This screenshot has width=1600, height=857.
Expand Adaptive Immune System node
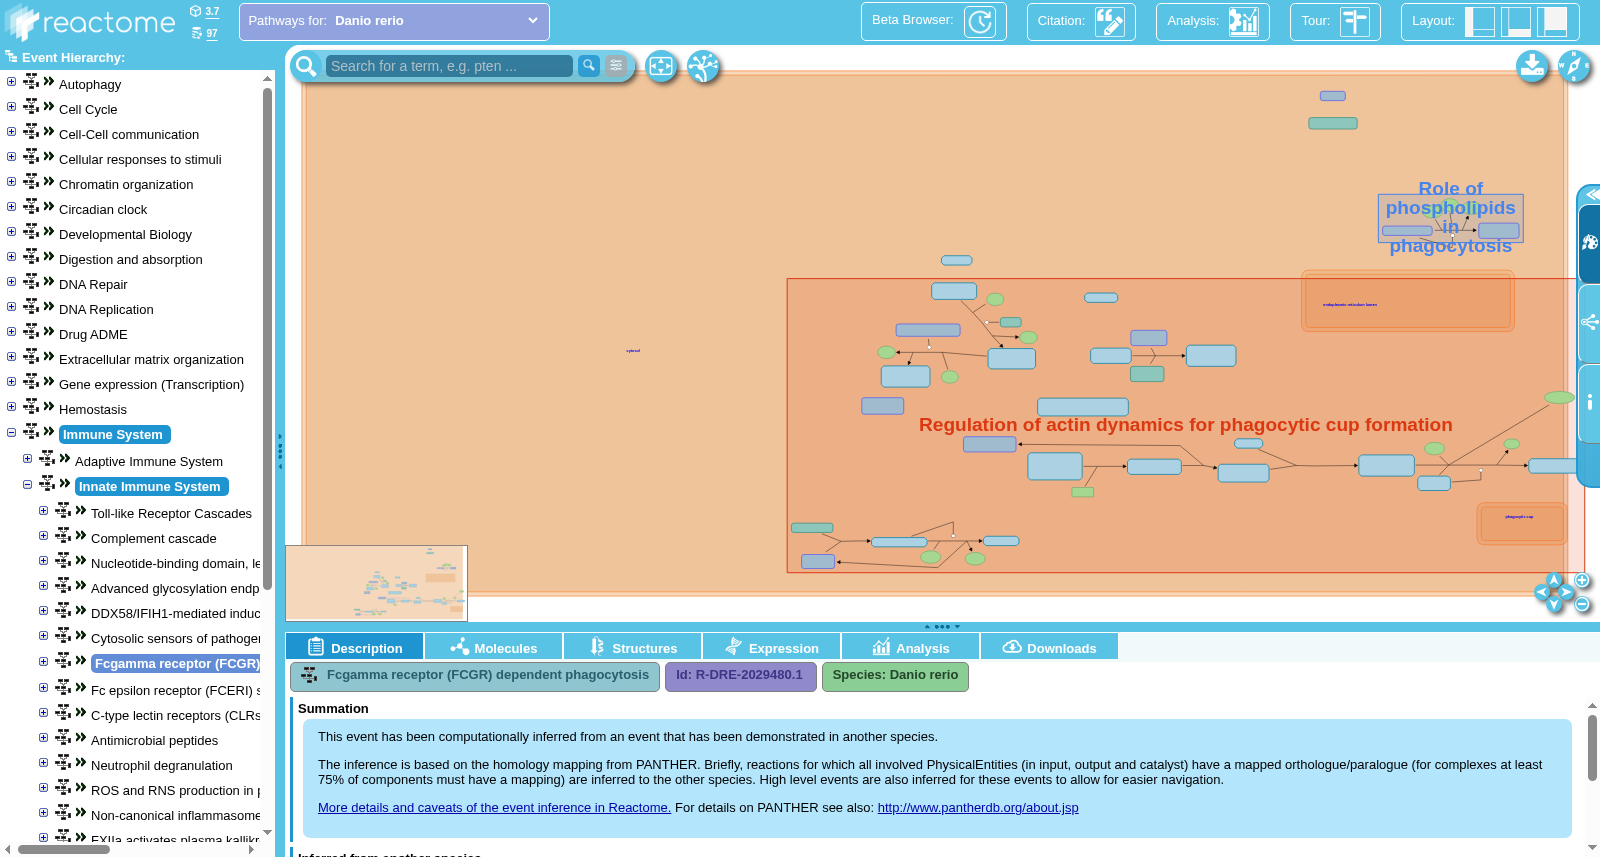[x=27, y=459]
